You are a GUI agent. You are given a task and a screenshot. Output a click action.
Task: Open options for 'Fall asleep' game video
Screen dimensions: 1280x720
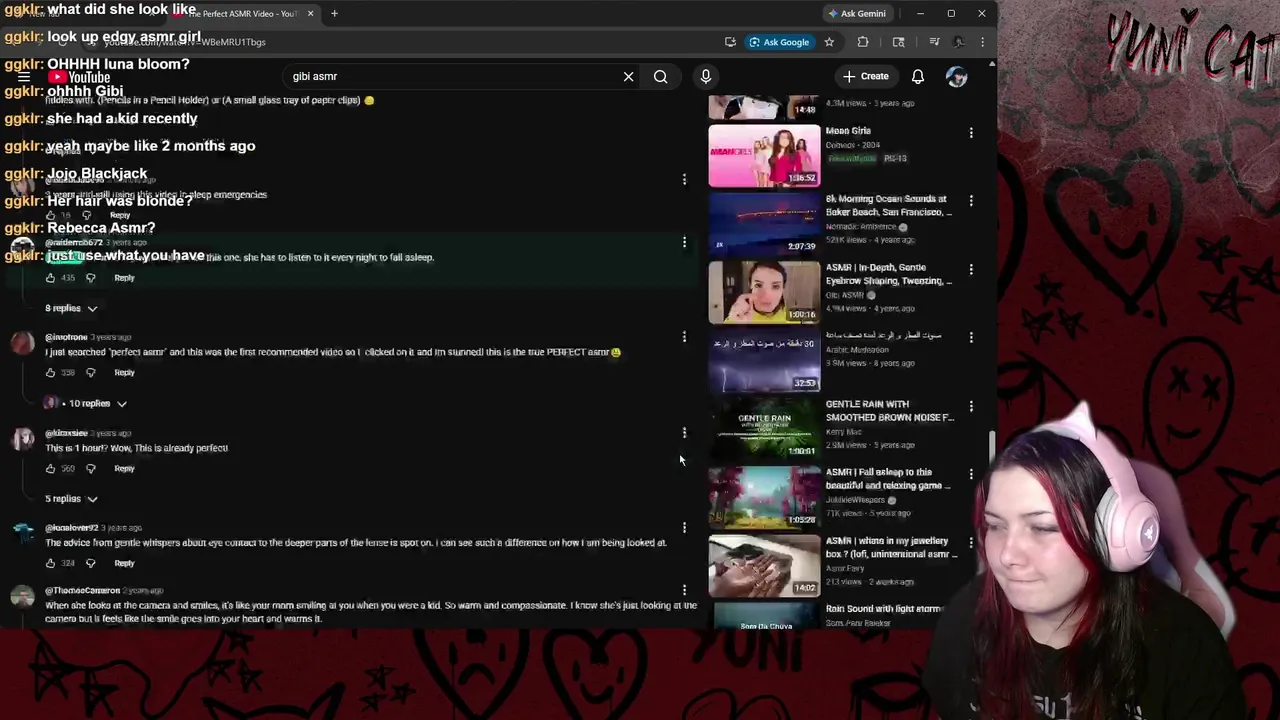(x=971, y=474)
